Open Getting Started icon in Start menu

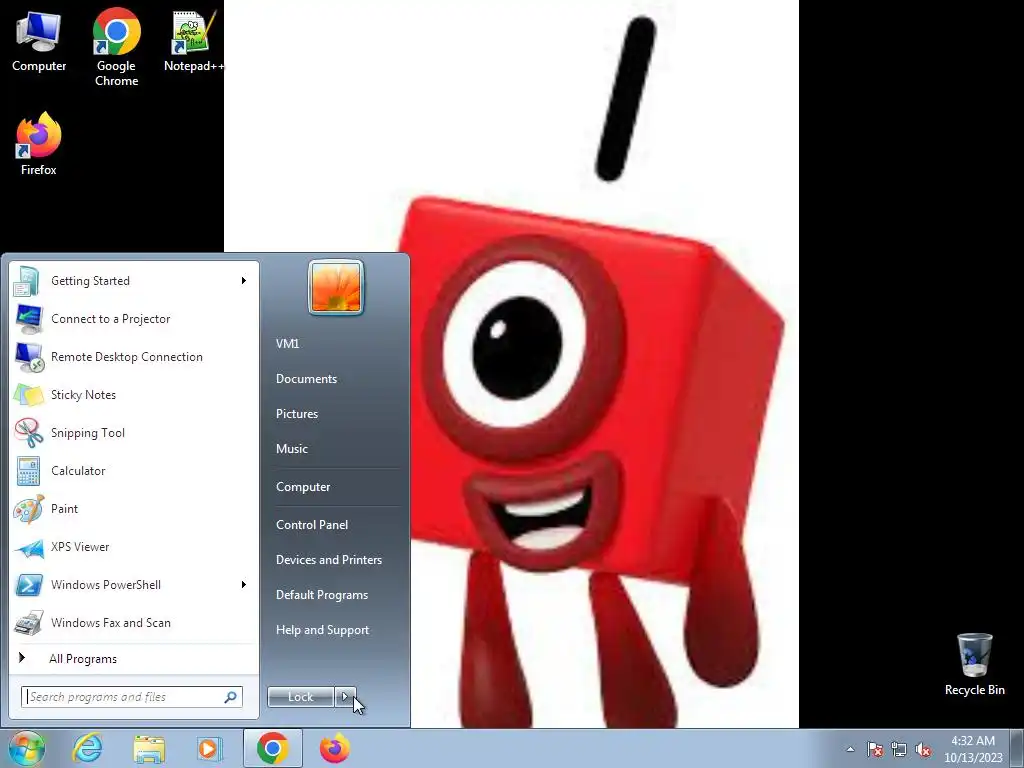point(27,281)
